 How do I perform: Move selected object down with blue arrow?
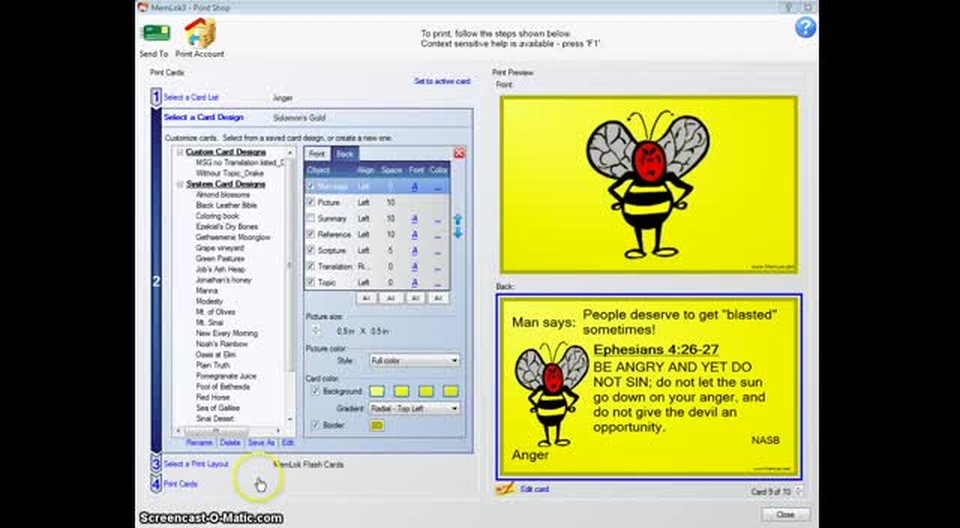[458, 233]
